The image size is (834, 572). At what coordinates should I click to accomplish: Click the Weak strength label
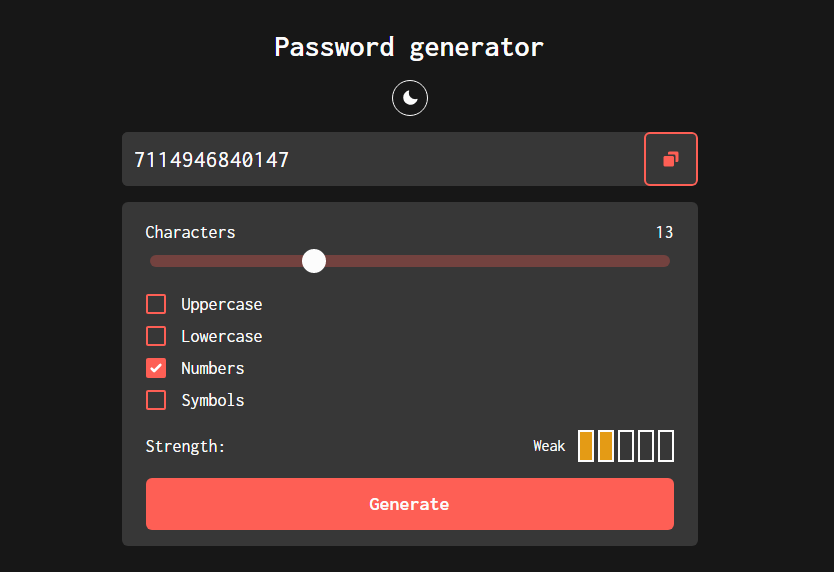(549, 446)
